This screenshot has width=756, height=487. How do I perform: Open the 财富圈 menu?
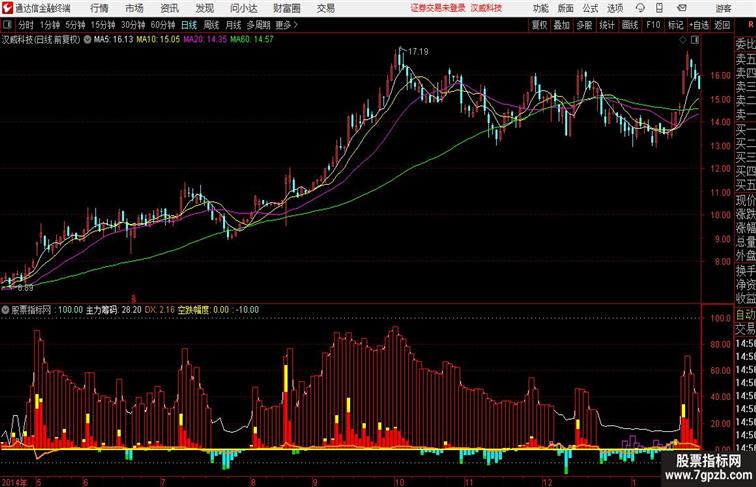pos(286,8)
